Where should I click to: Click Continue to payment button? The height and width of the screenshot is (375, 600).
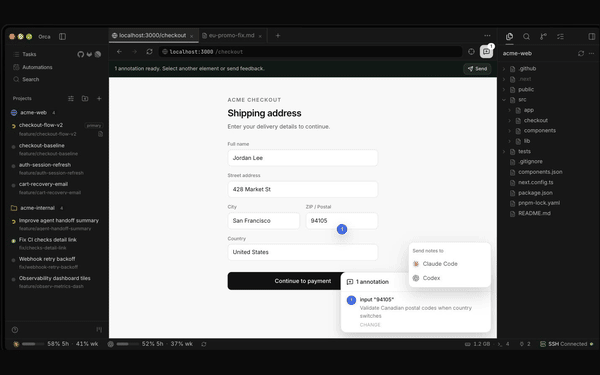click(x=285, y=281)
